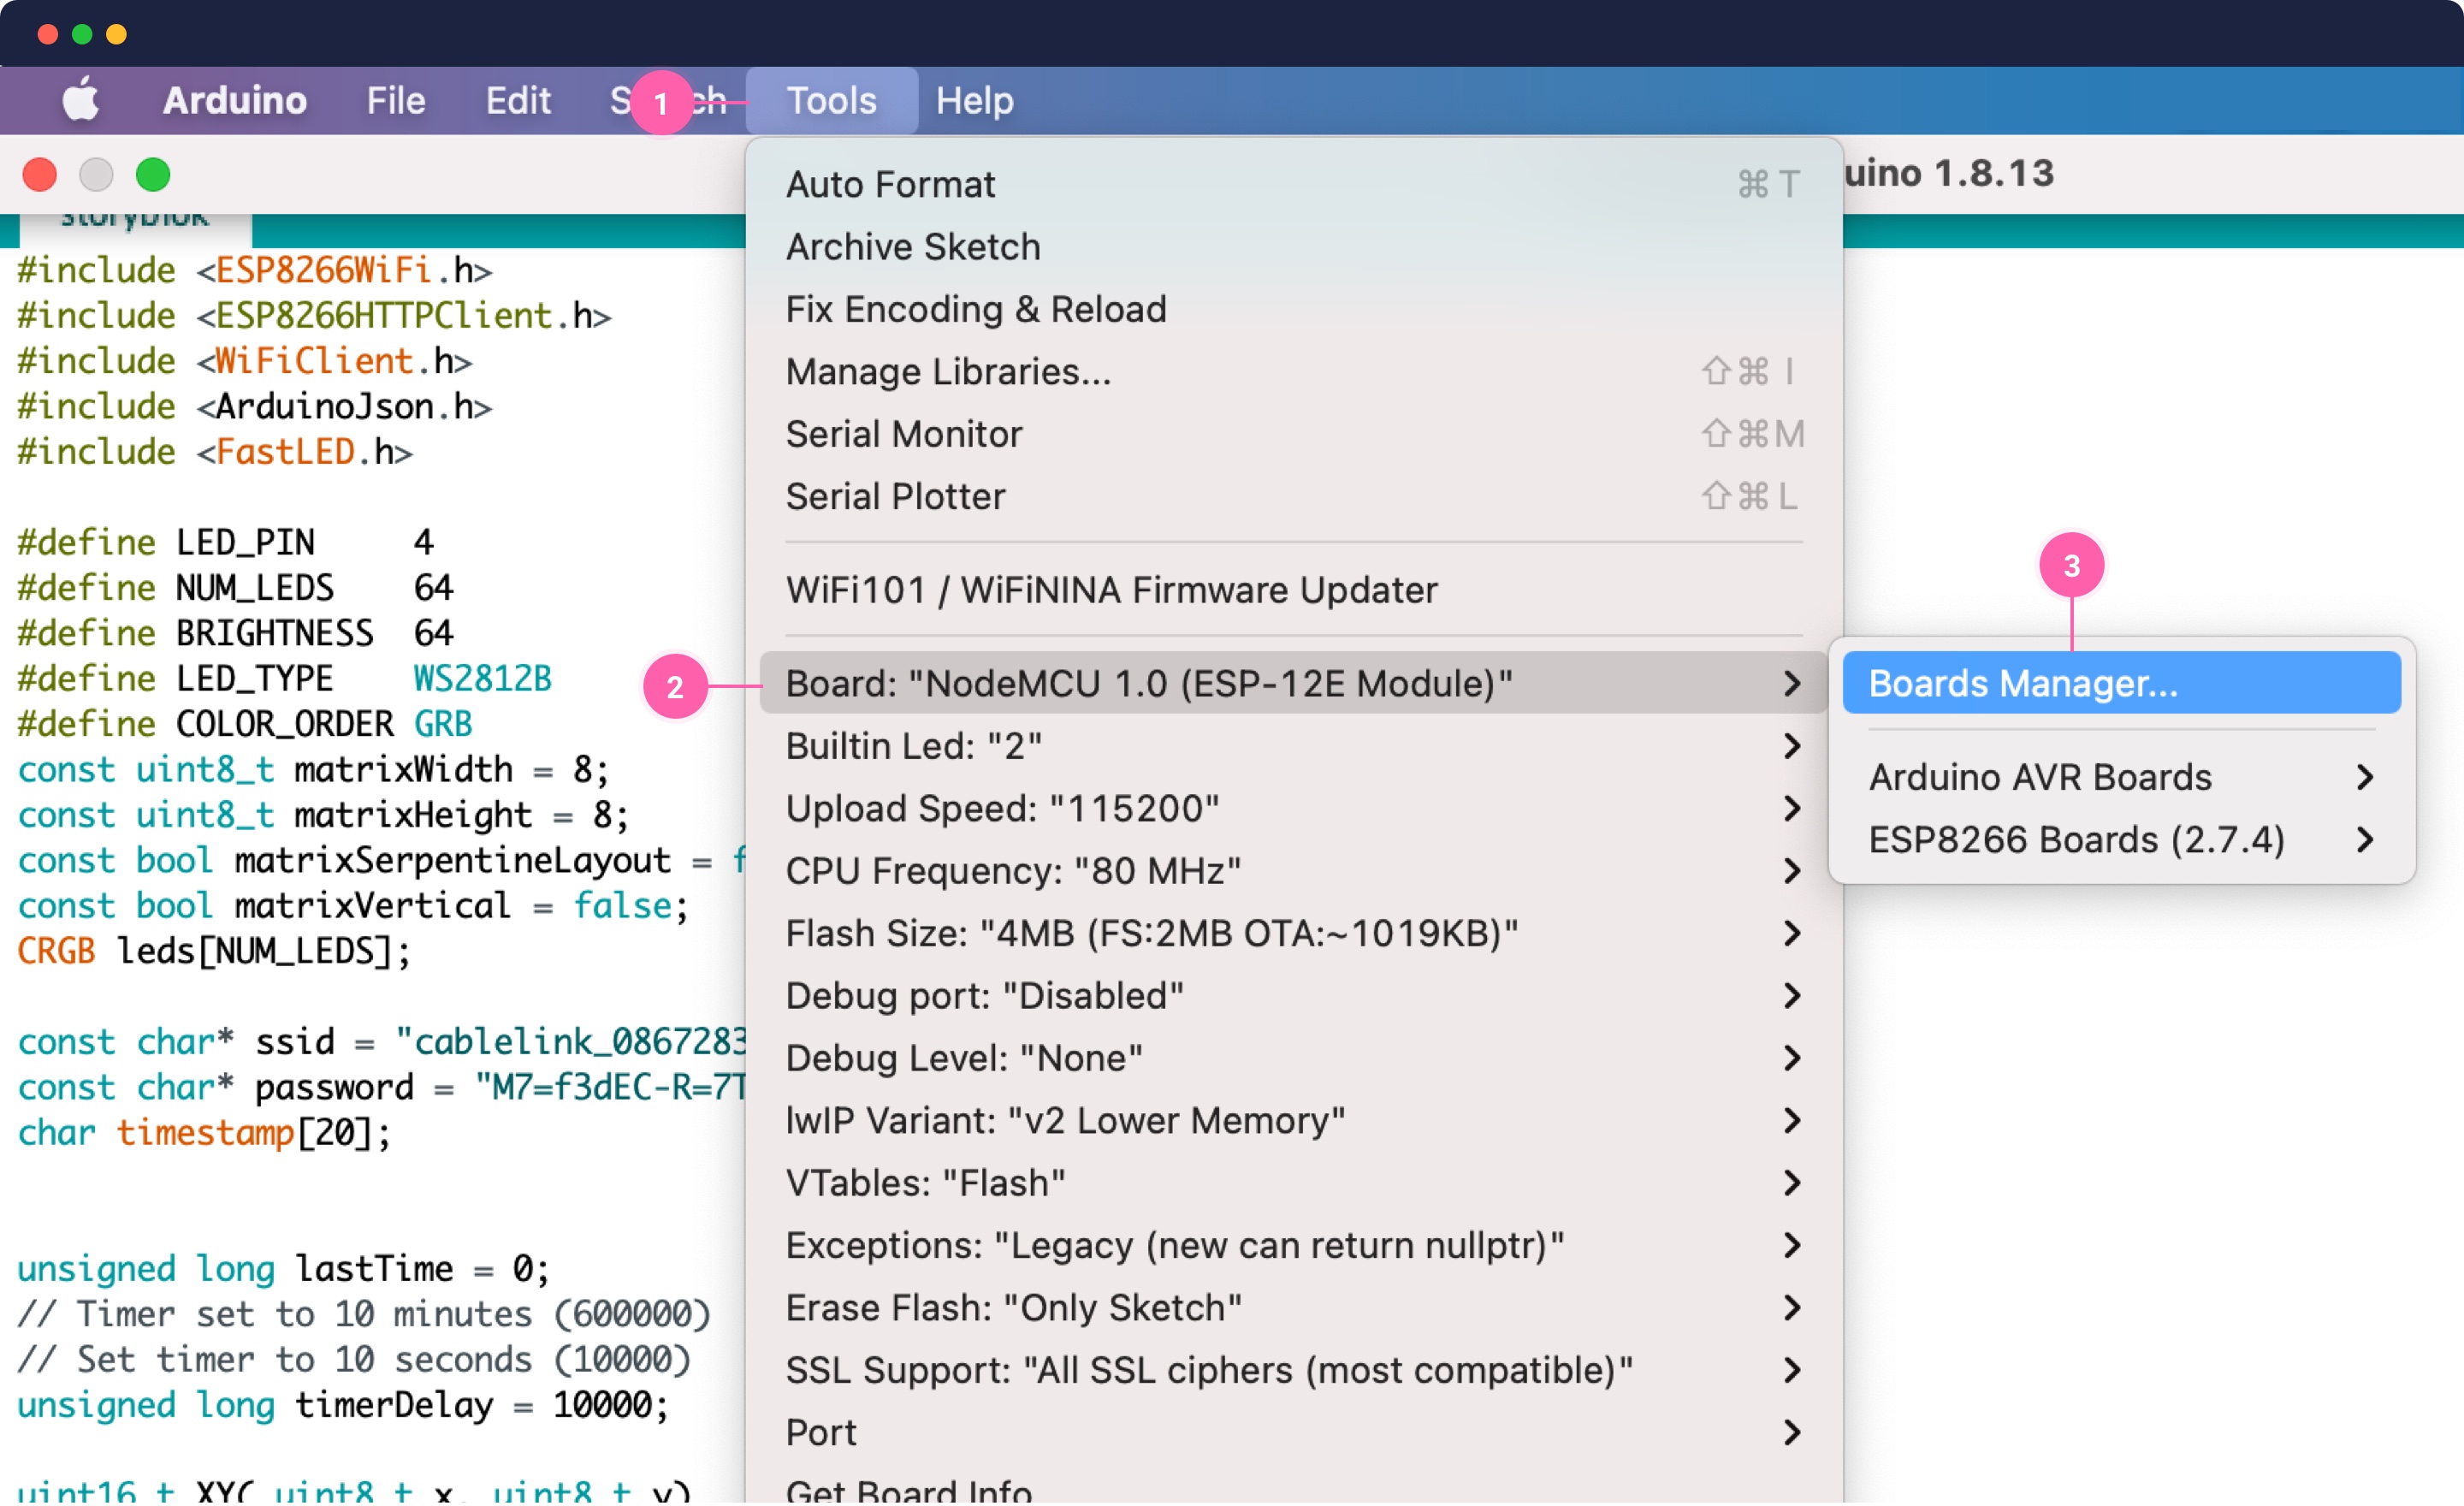Click the NUM_LEDS define line
Screen dimensions: 2464x1506
pos(236,588)
